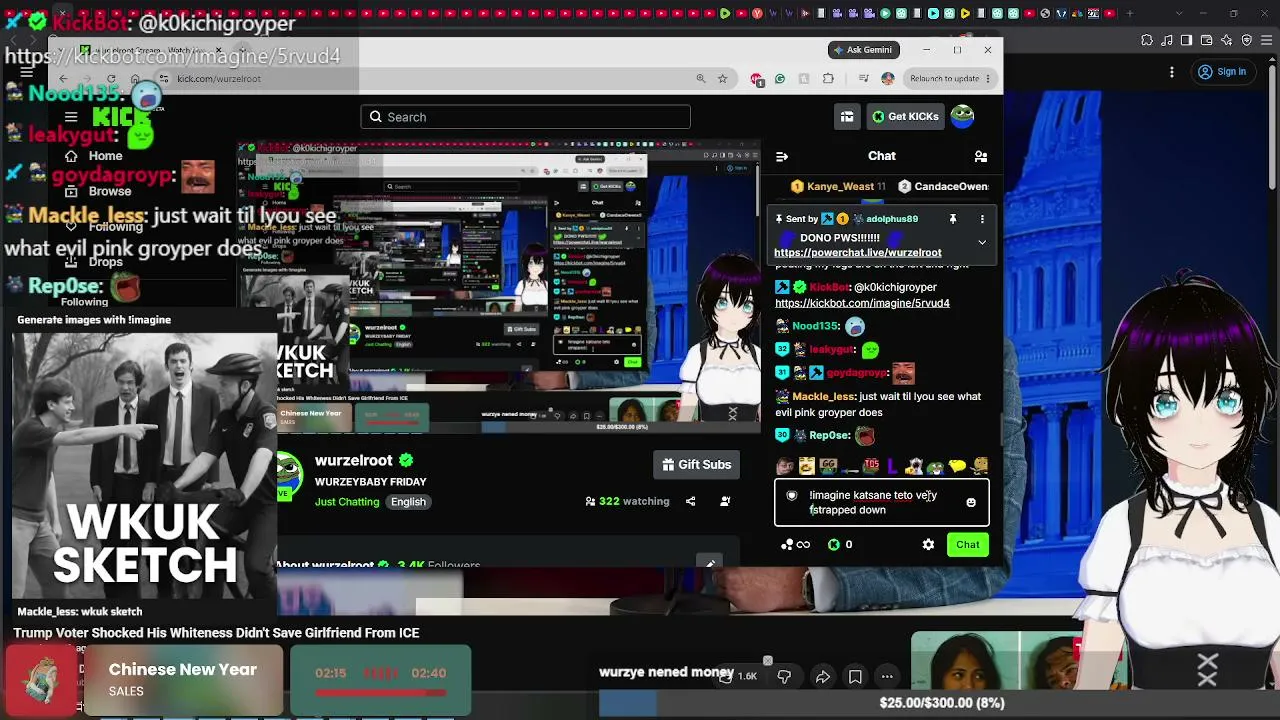Open the zoom magnifier icon in address bar

click(x=700, y=79)
